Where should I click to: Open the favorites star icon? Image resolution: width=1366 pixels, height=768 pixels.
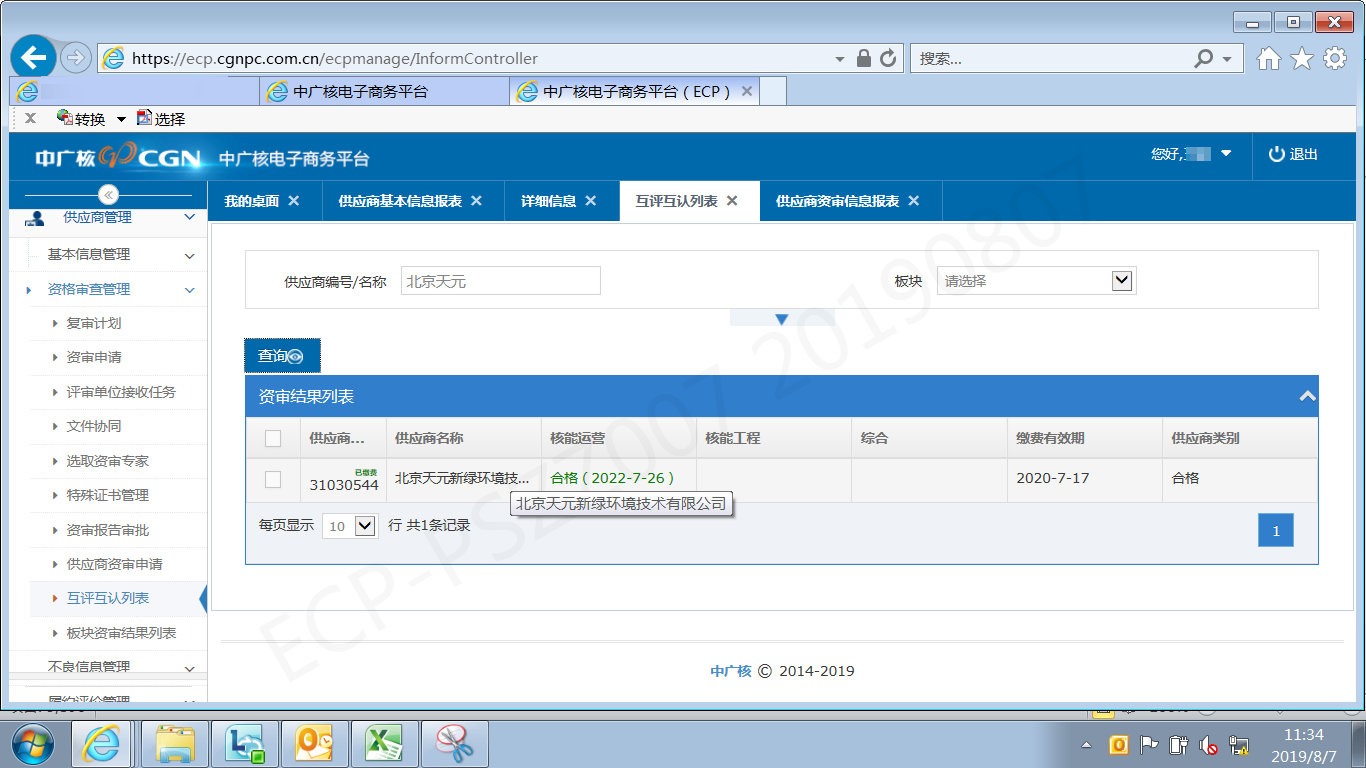pyautogui.click(x=1301, y=59)
